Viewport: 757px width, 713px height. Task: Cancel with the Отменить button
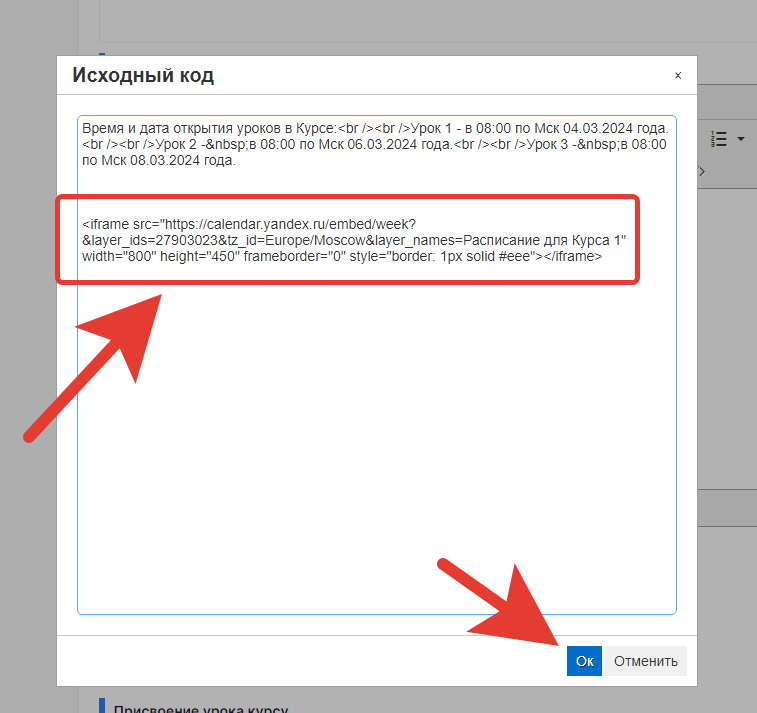[645, 660]
